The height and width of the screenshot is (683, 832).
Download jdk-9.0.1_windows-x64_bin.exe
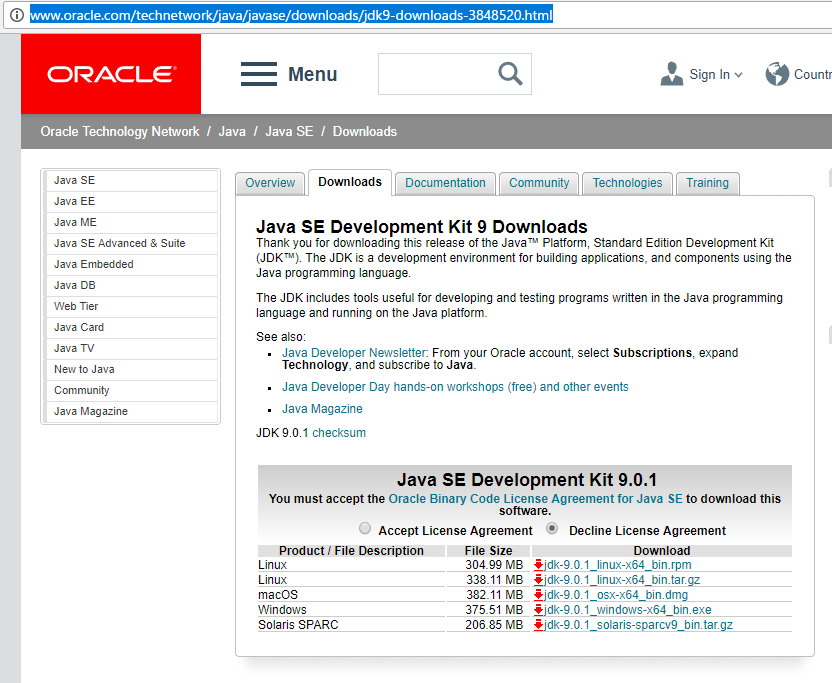pos(628,610)
